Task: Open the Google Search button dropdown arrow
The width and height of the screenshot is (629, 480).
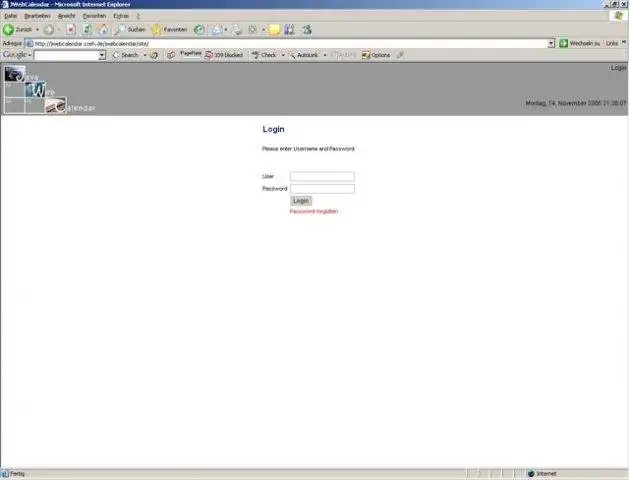Action: (145, 55)
